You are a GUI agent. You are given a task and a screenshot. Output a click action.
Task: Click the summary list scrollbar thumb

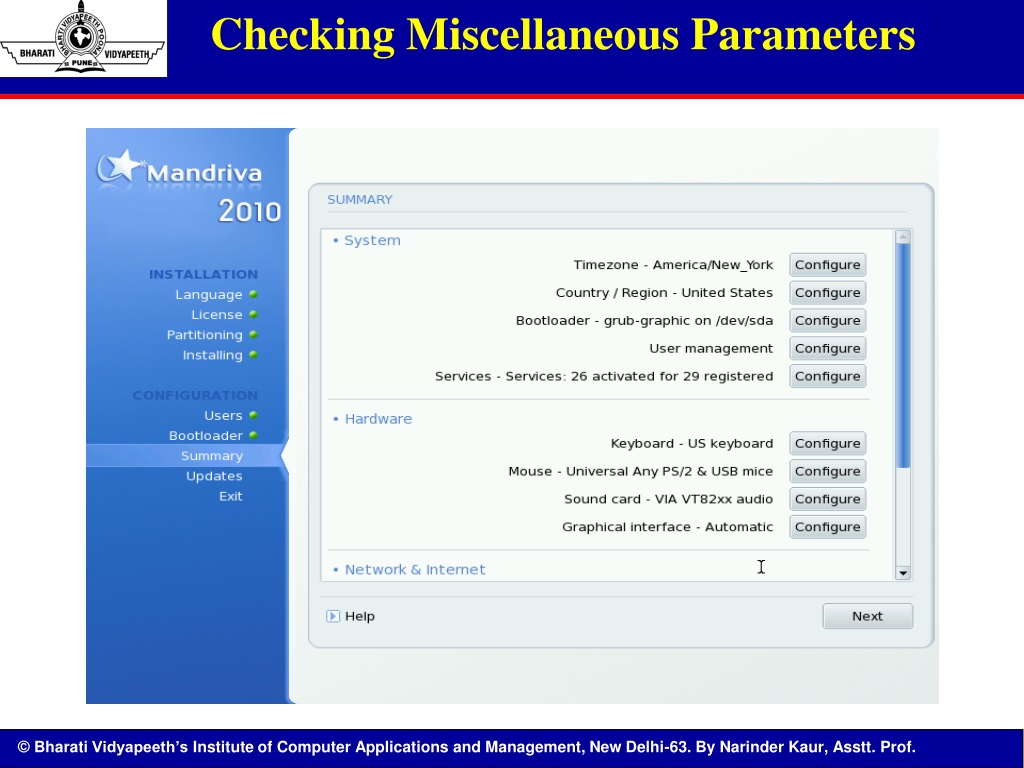click(x=903, y=356)
